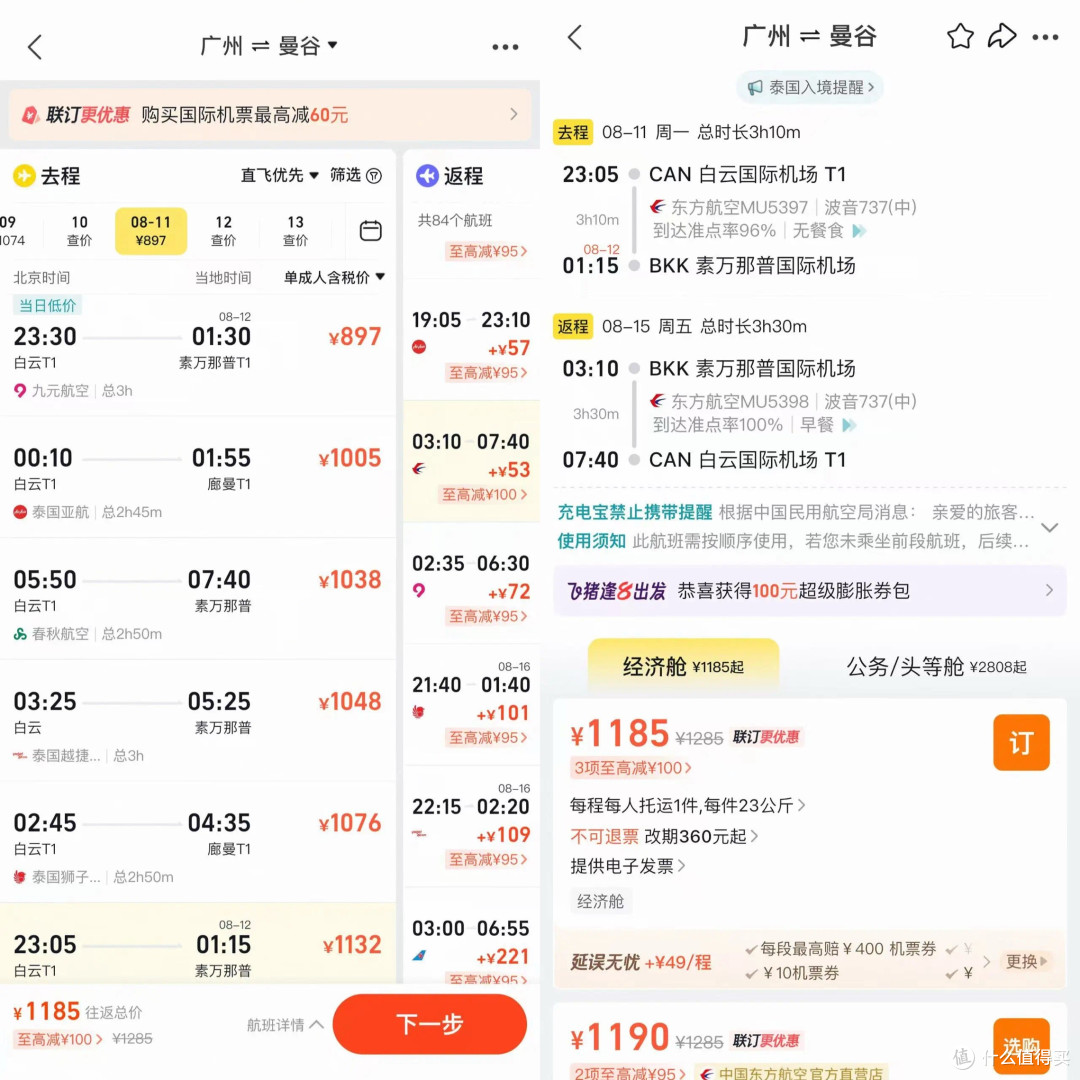Expand the 航班详情 panel

coord(285,1025)
